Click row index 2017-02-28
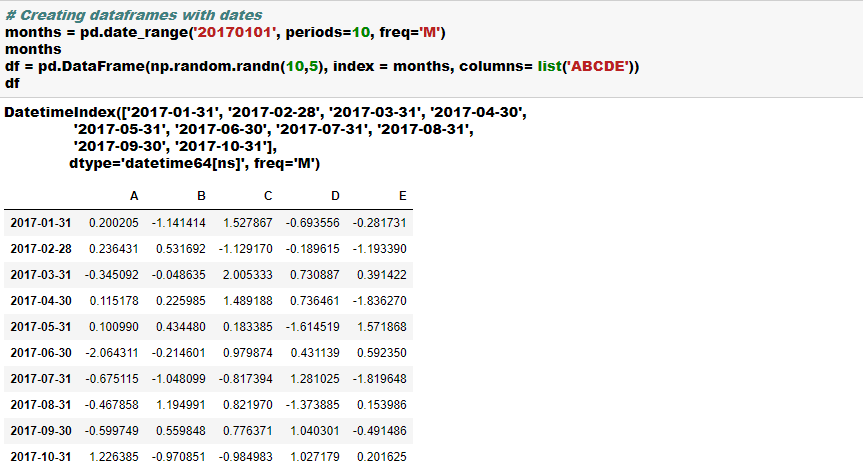863x467 pixels. (x=41, y=249)
